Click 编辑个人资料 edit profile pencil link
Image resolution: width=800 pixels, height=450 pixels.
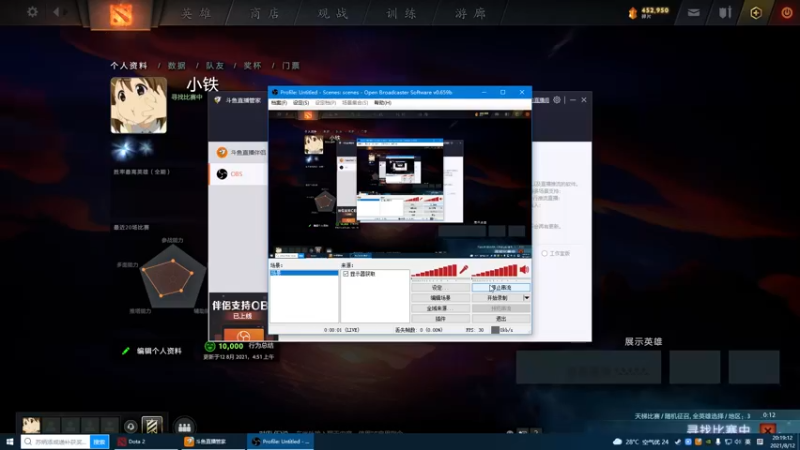coord(153,351)
